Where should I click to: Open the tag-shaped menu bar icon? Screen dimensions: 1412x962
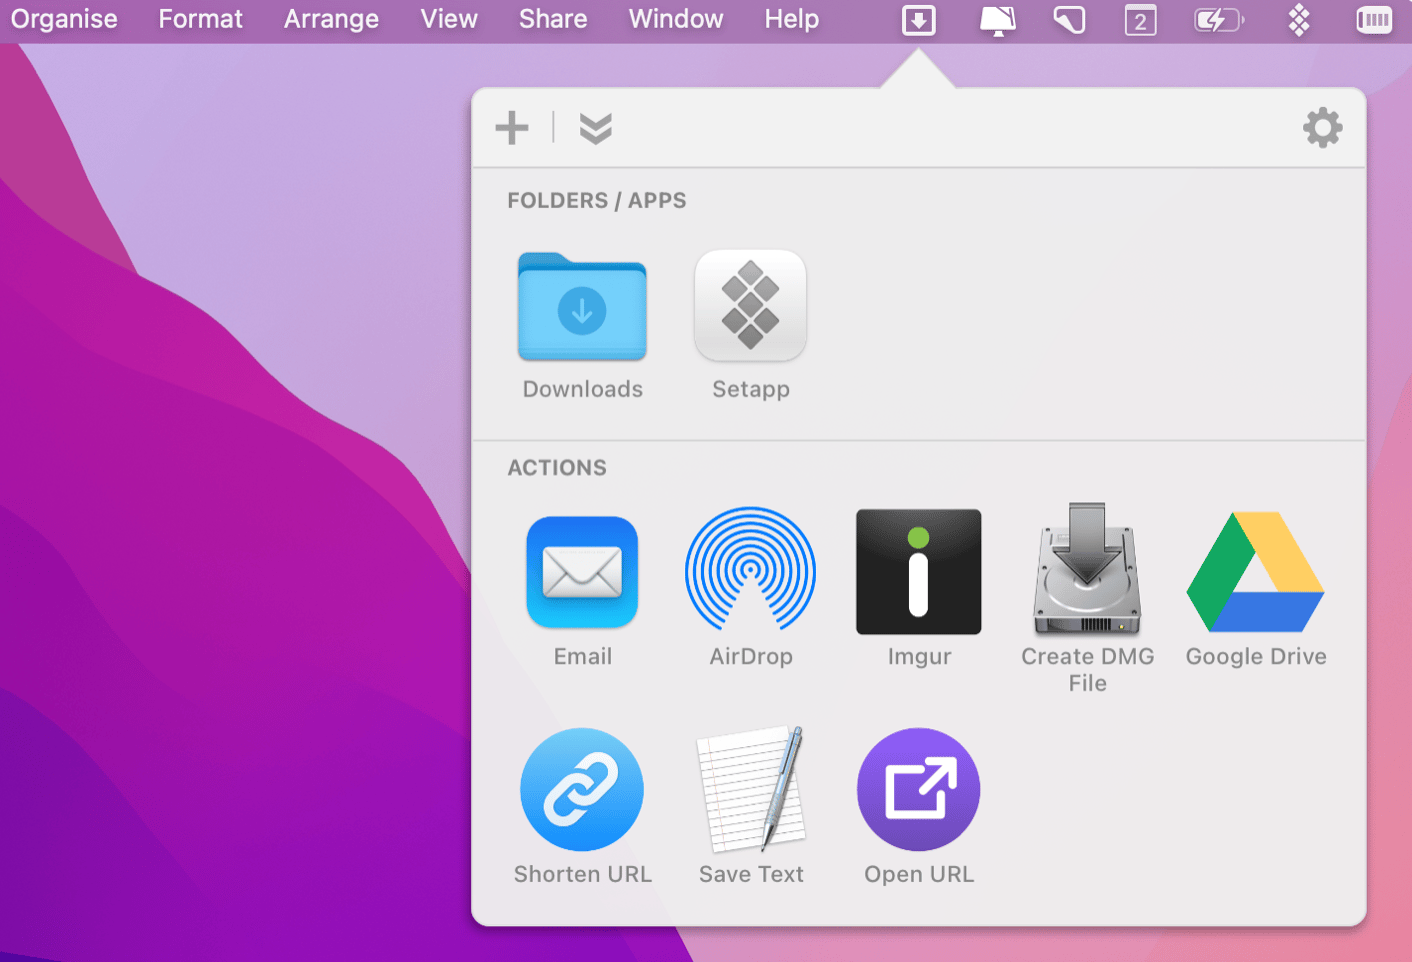[x=1069, y=20]
